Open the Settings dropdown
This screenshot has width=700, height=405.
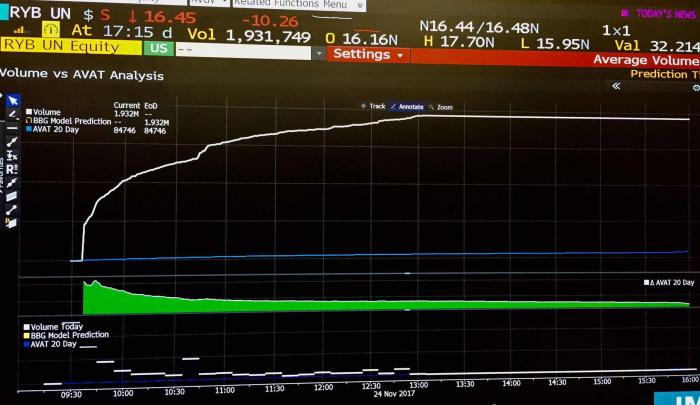368,54
